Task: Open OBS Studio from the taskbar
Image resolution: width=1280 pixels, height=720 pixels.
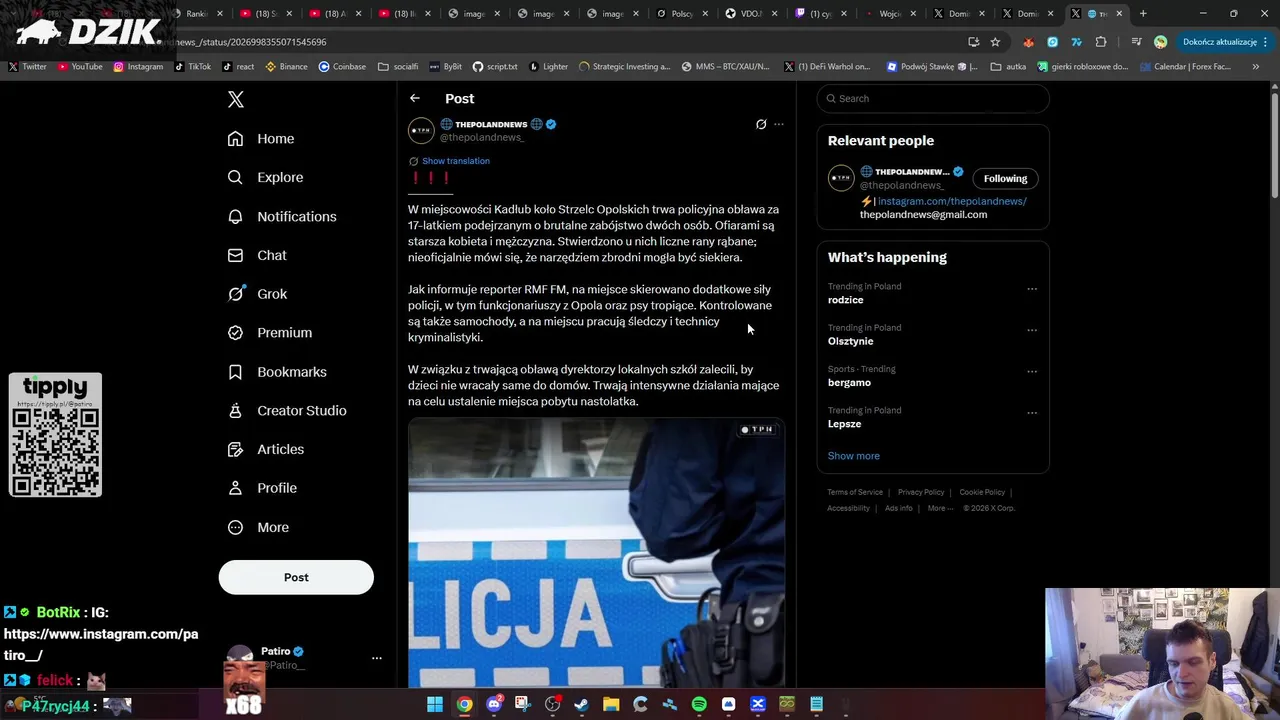Action: coord(553,705)
